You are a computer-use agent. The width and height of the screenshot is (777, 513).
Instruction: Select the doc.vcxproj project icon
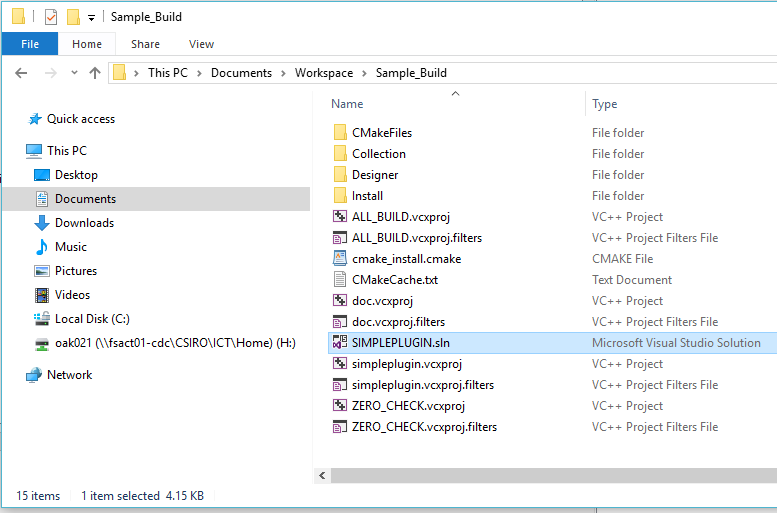pos(340,301)
